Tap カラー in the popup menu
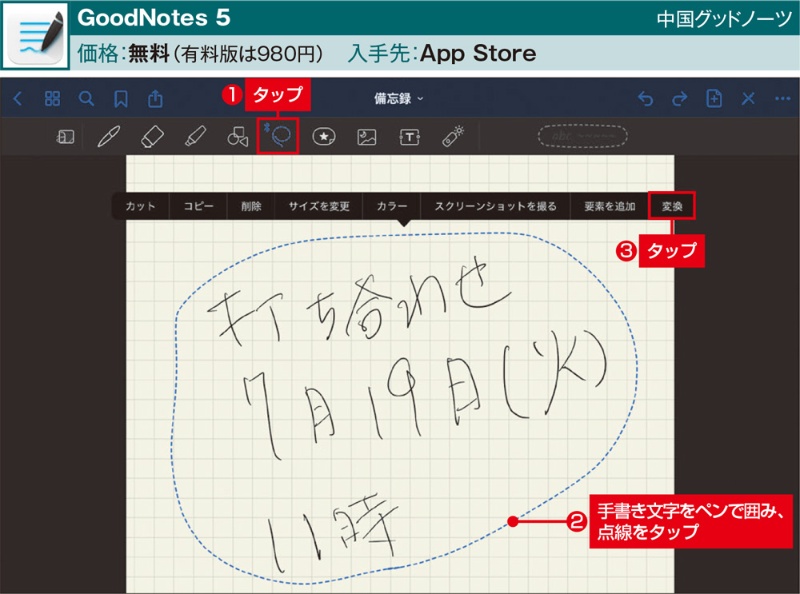This screenshot has width=800, height=594. click(391, 206)
